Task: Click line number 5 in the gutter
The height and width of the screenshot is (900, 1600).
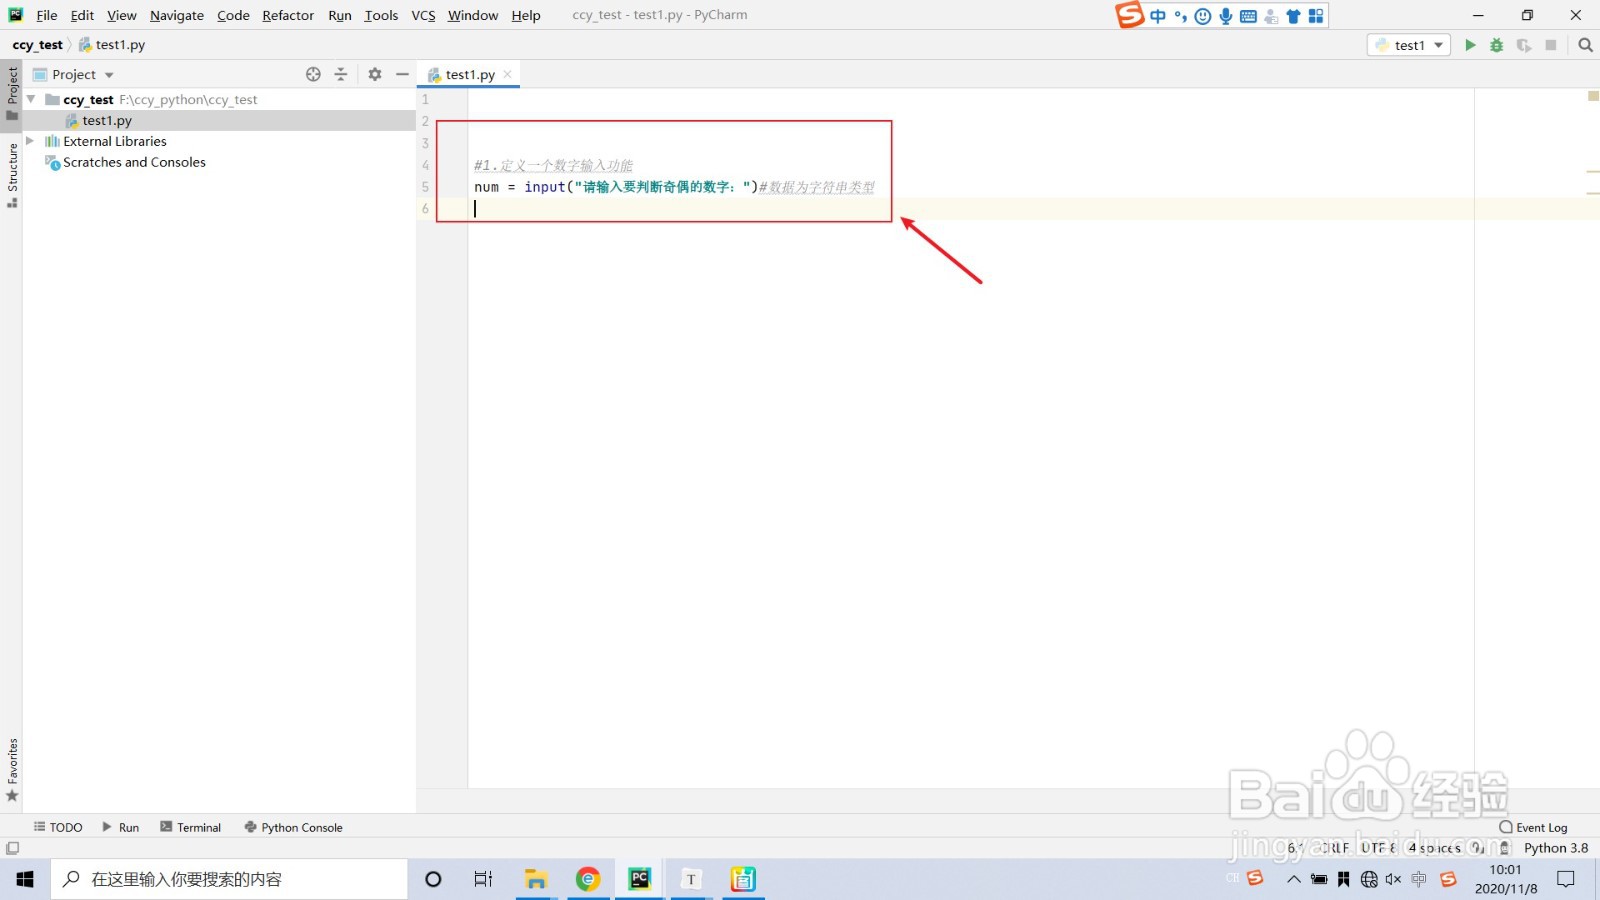Action: (x=425, y=187)
